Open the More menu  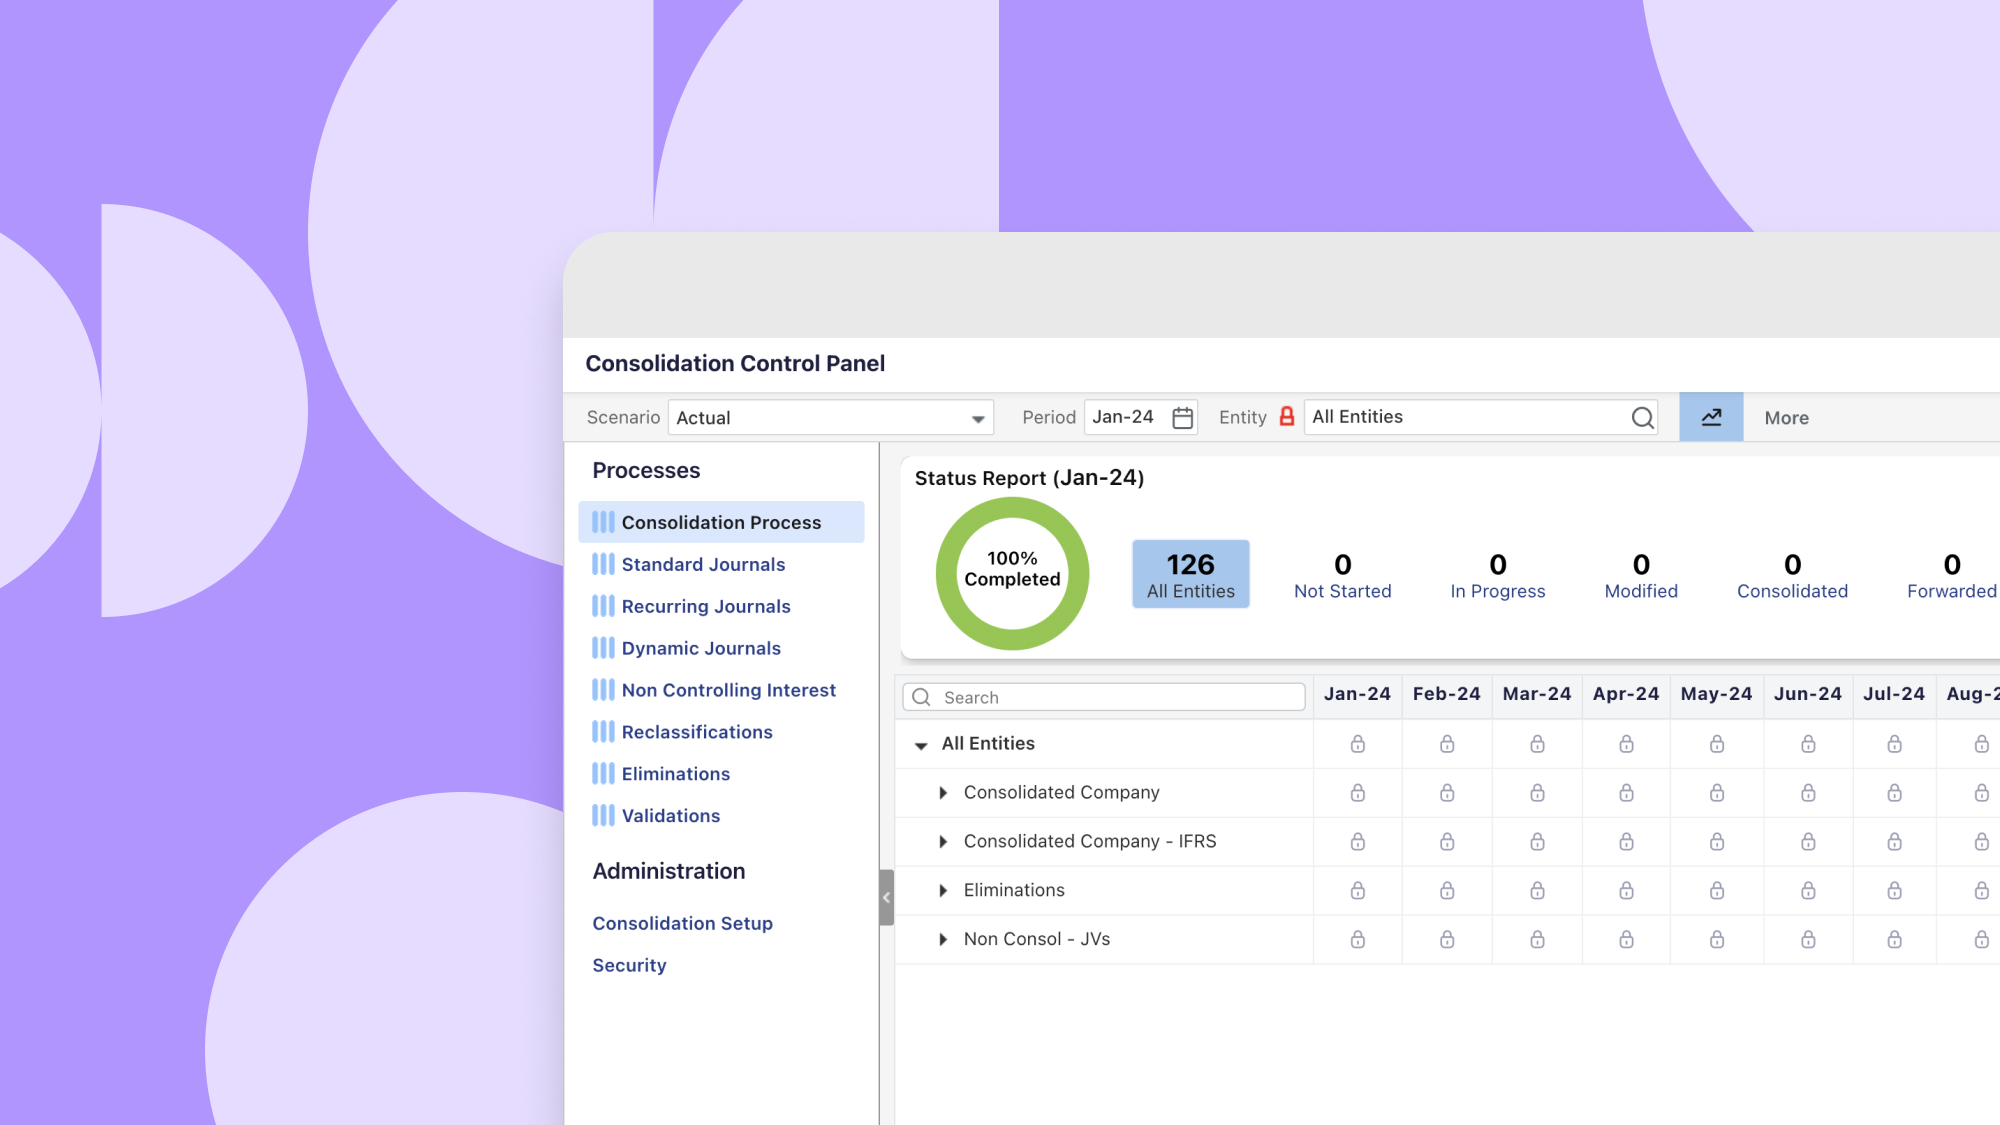point(1786,417)
